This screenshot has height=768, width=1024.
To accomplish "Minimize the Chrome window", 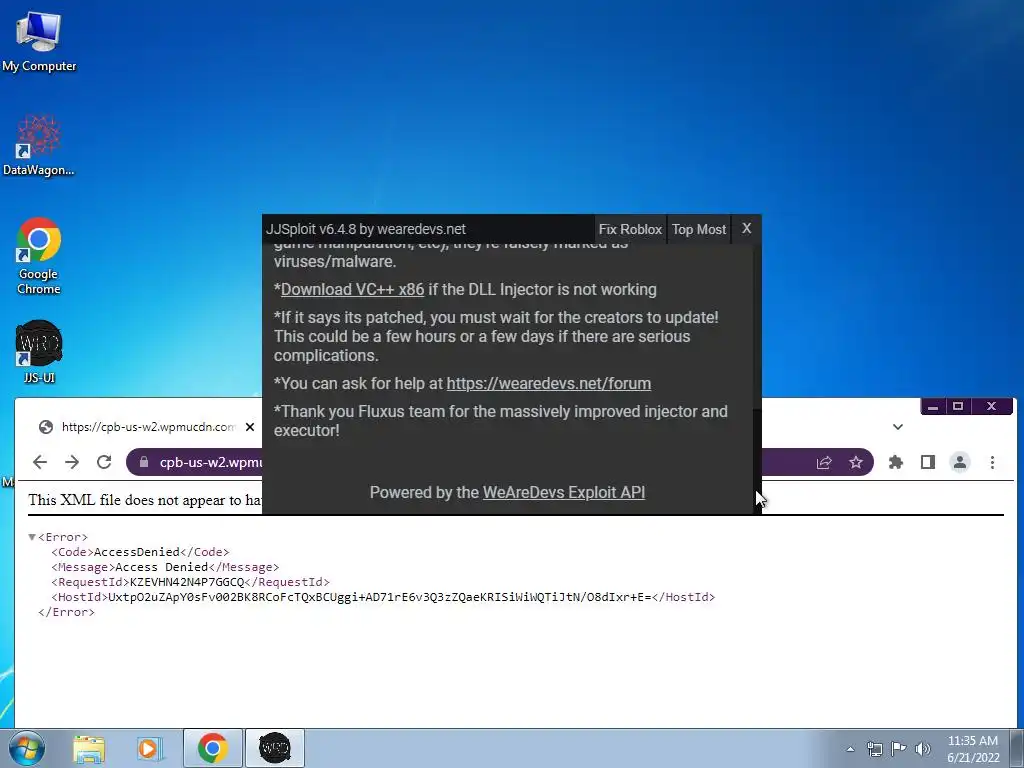I will click(x=933, y=406).
